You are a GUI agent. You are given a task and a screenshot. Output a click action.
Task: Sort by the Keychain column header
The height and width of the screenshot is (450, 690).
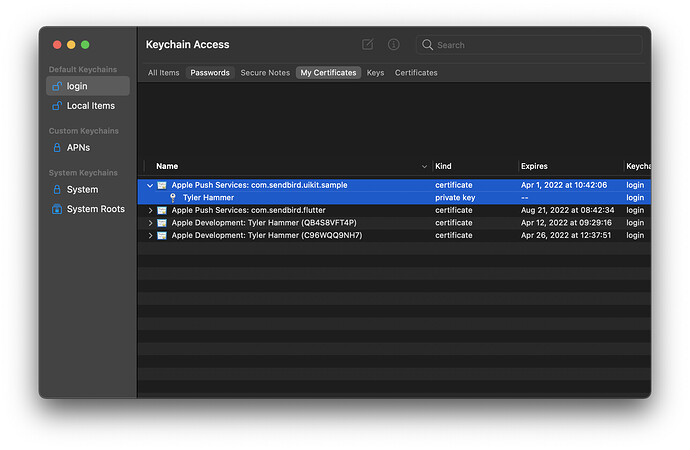[x=638, y=166]
